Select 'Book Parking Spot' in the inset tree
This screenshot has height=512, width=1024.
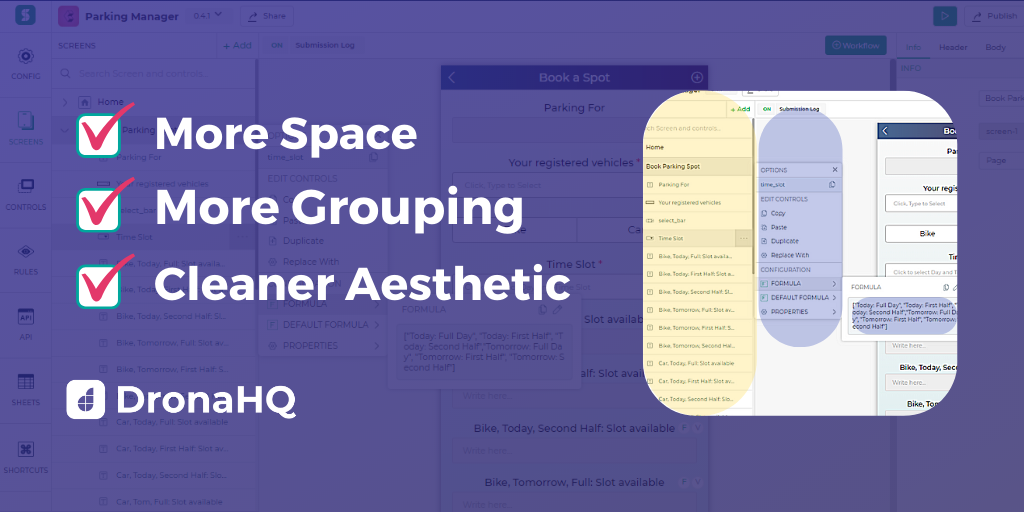coord(697,167)
